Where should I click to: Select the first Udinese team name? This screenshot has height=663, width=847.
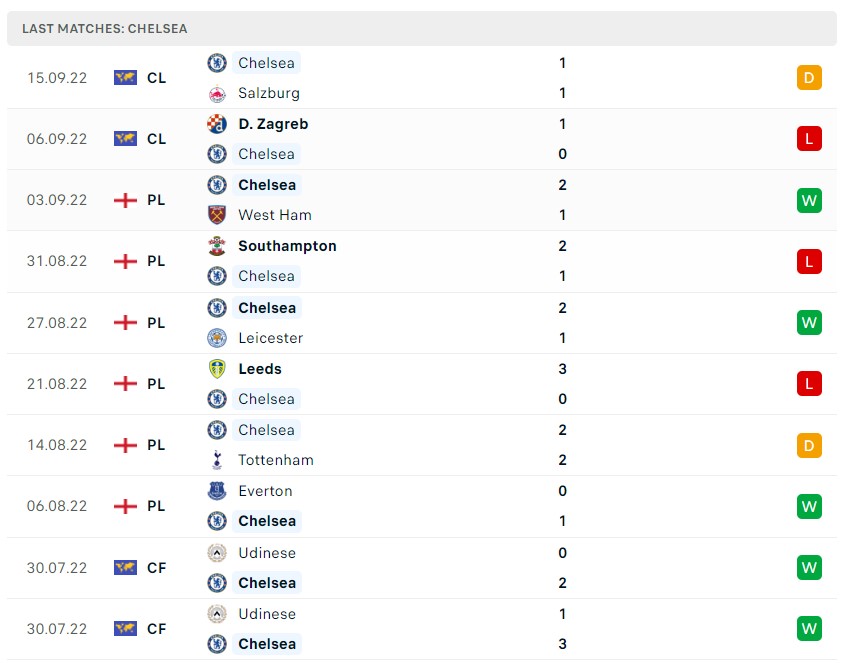pyautogui.click(x=267, y=553)
